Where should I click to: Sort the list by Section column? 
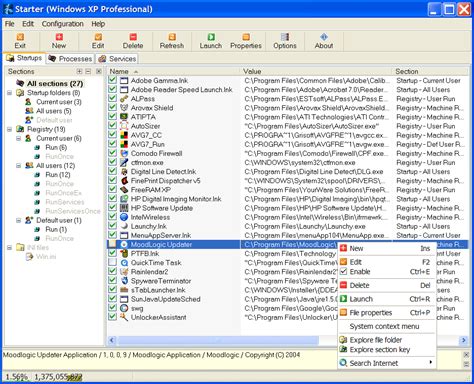[431, 71]
